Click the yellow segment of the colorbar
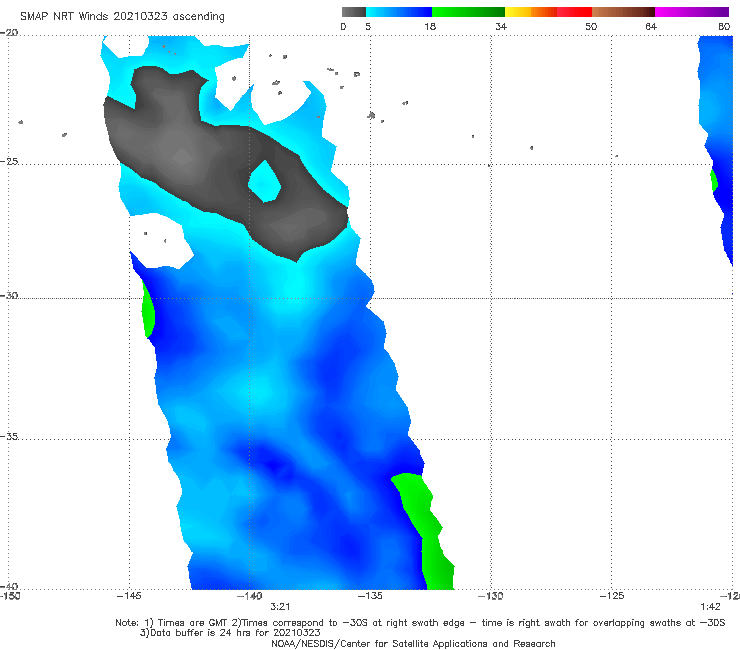Image resolution: width=740 pixels, height=650 pixels. (518, 12)
